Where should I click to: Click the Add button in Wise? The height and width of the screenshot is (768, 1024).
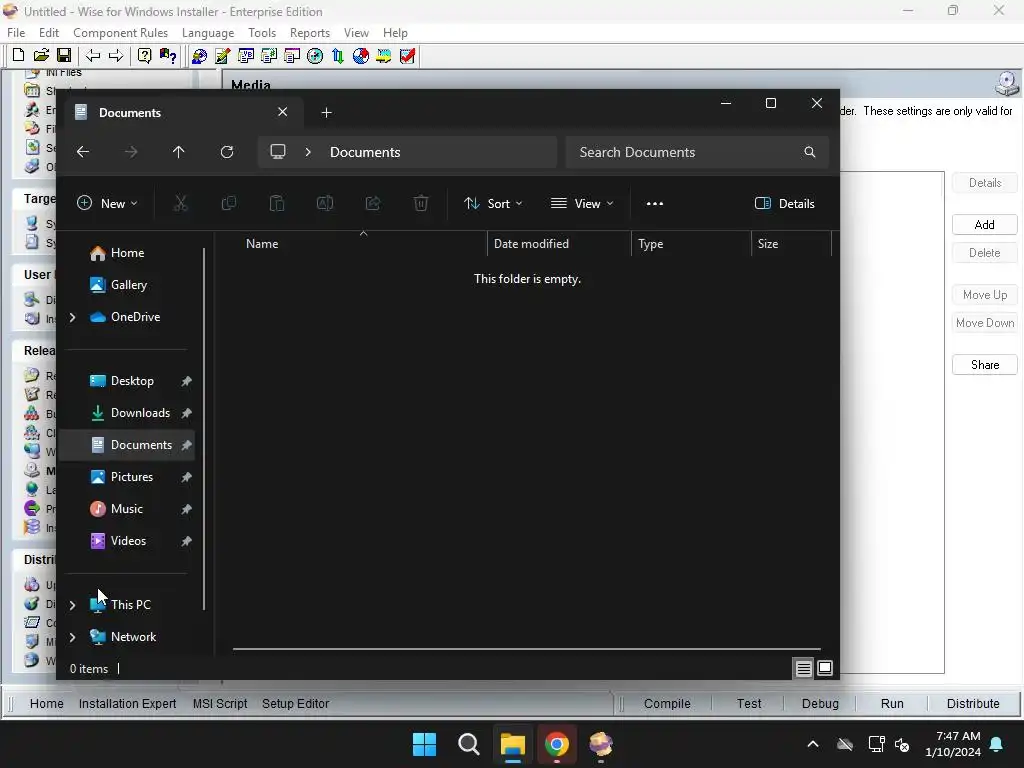pos(984,225)
